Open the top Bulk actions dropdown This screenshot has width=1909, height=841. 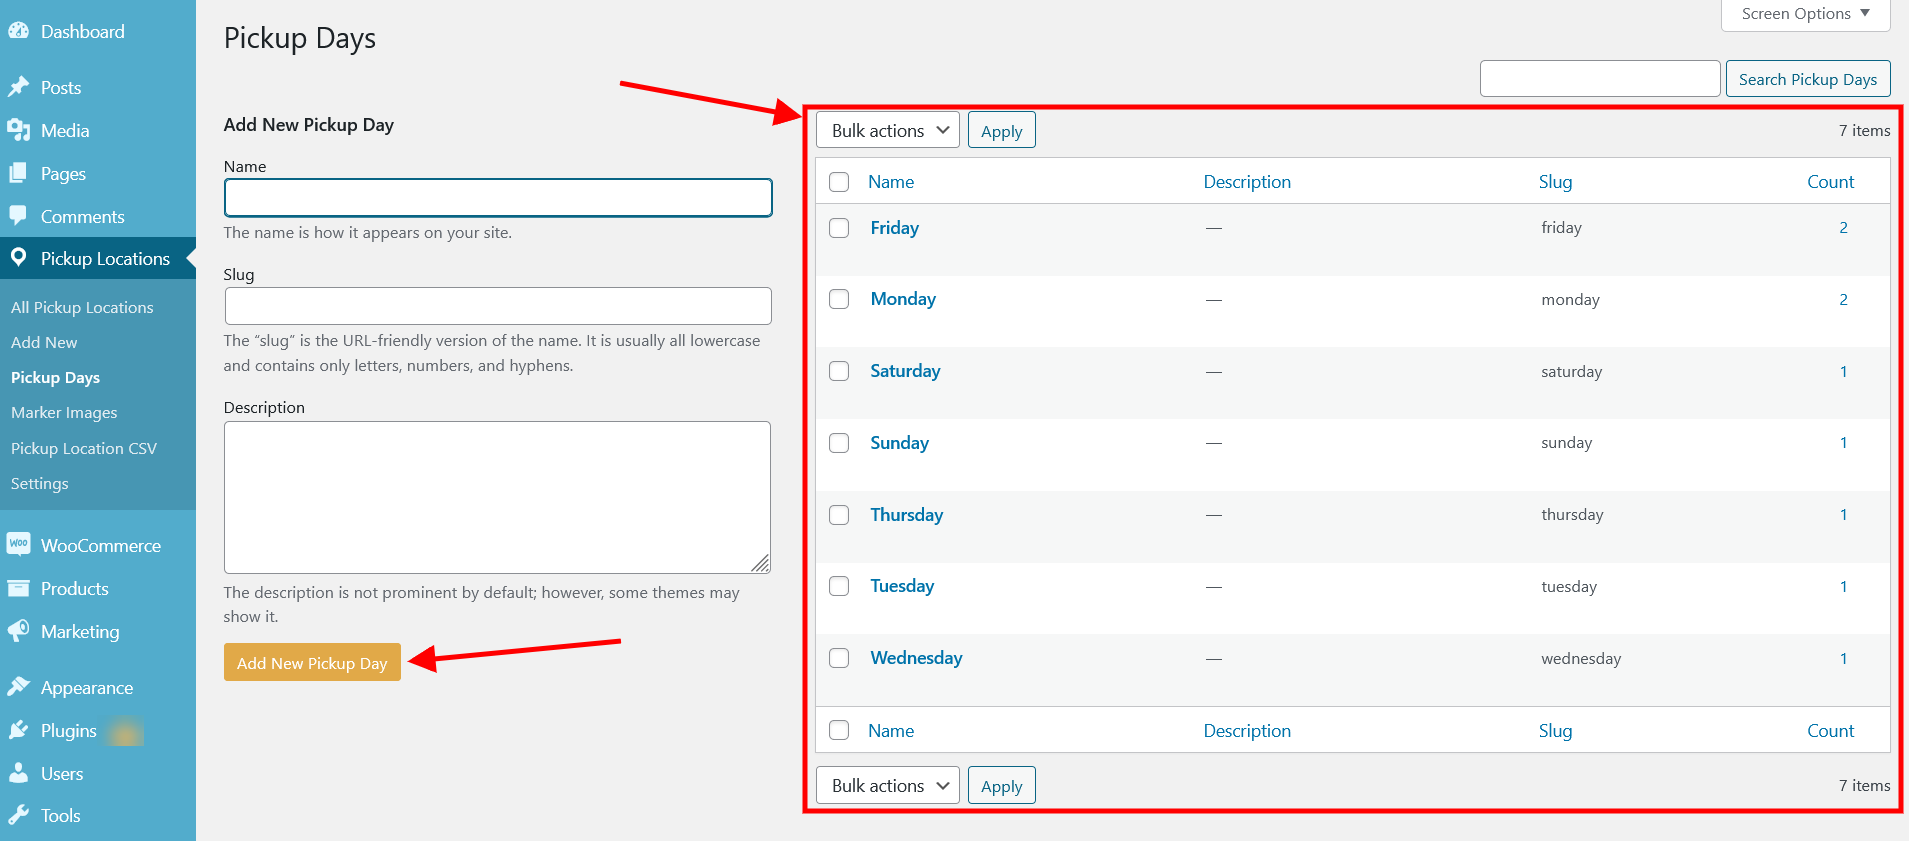[x=888, y=130]
